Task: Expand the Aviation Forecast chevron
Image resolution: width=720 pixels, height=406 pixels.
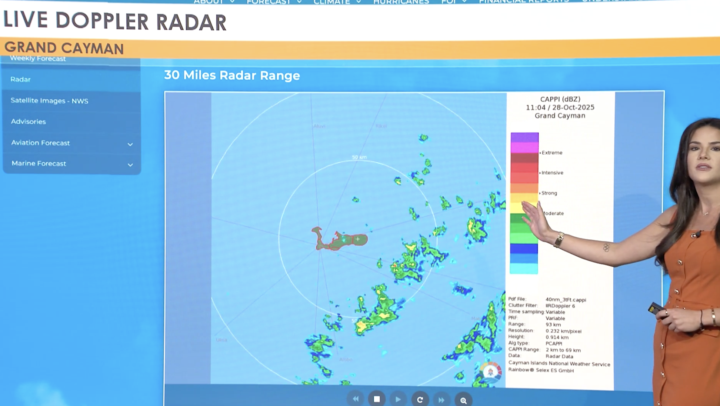Action: click(x=130, y=144)
